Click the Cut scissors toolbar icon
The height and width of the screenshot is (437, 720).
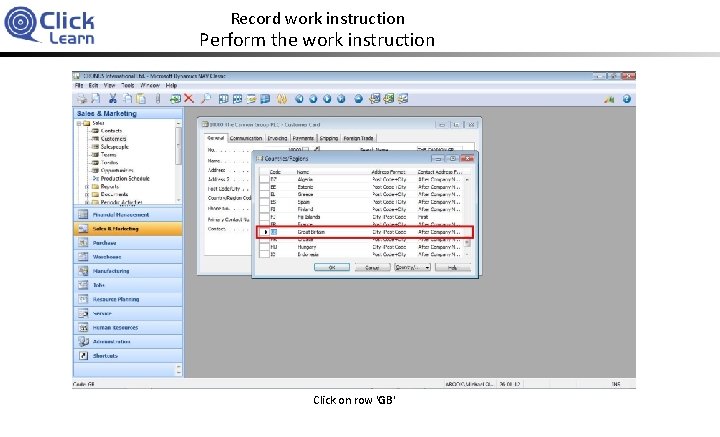tap(112, 99)
